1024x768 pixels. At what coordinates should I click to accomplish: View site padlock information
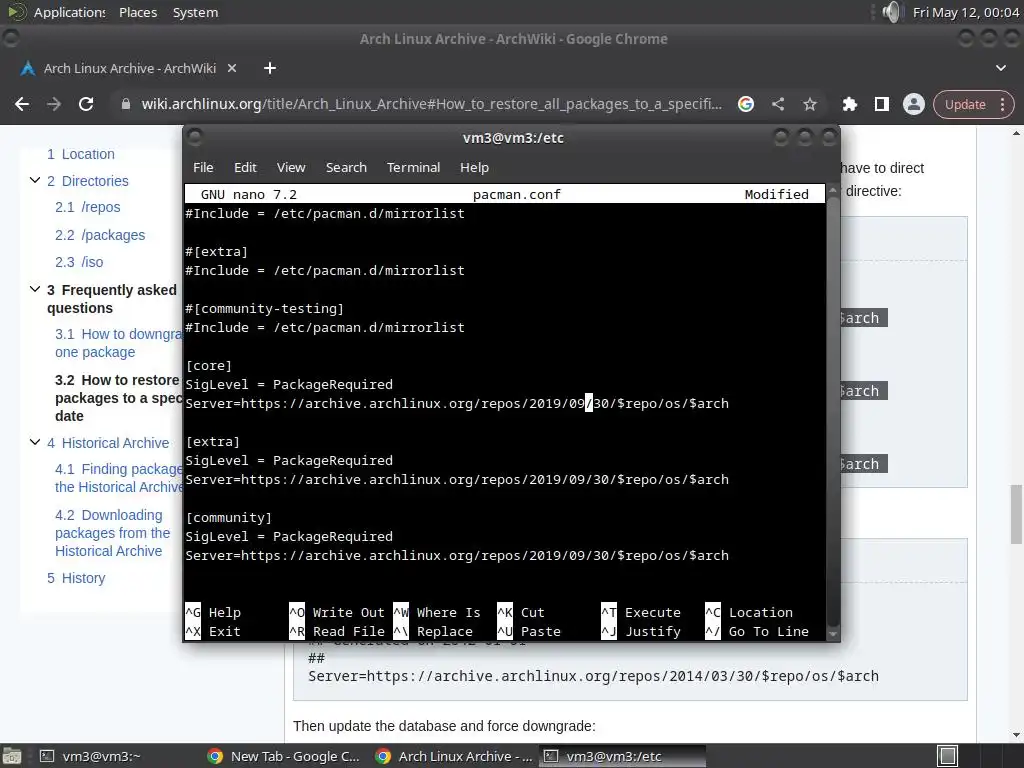click(125, 104)
